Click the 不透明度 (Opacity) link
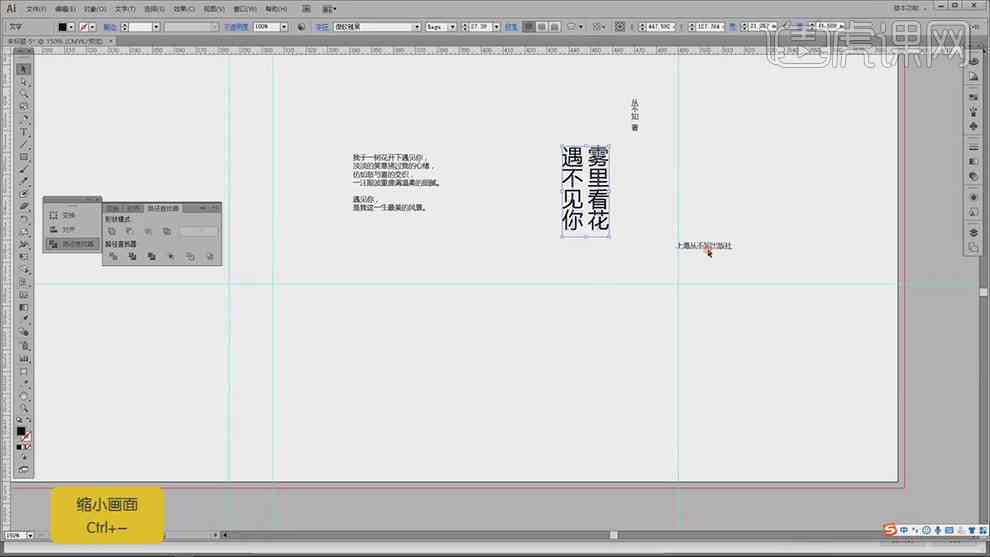The image size is (990, 557). (x=236, y=27)
